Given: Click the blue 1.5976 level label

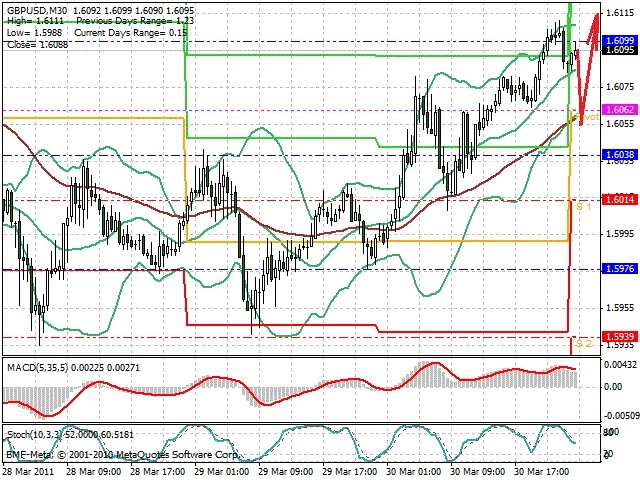Looking at the screenshot, I should (x=620, y=269).
